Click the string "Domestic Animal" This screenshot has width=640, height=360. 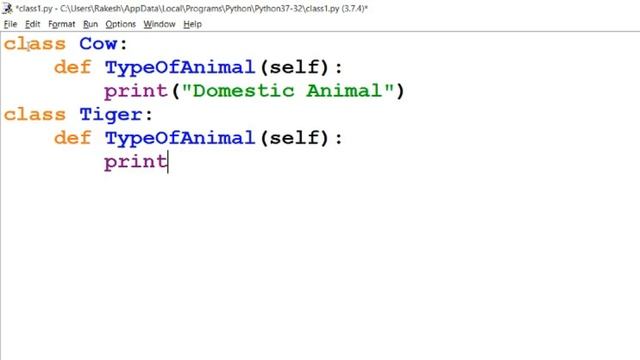tap(288, 91)
